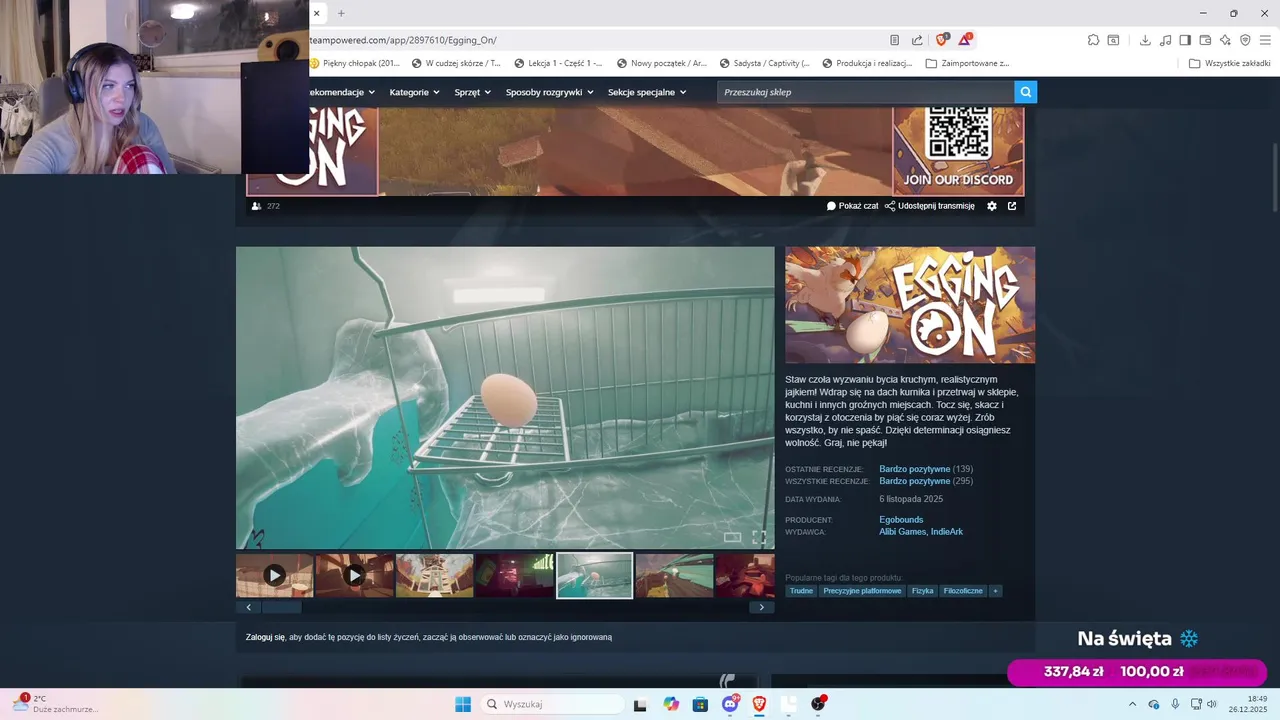This screenshot has height=720, width=1280.
Task: Open the microphone icon in system tray
Action: 1175,704
